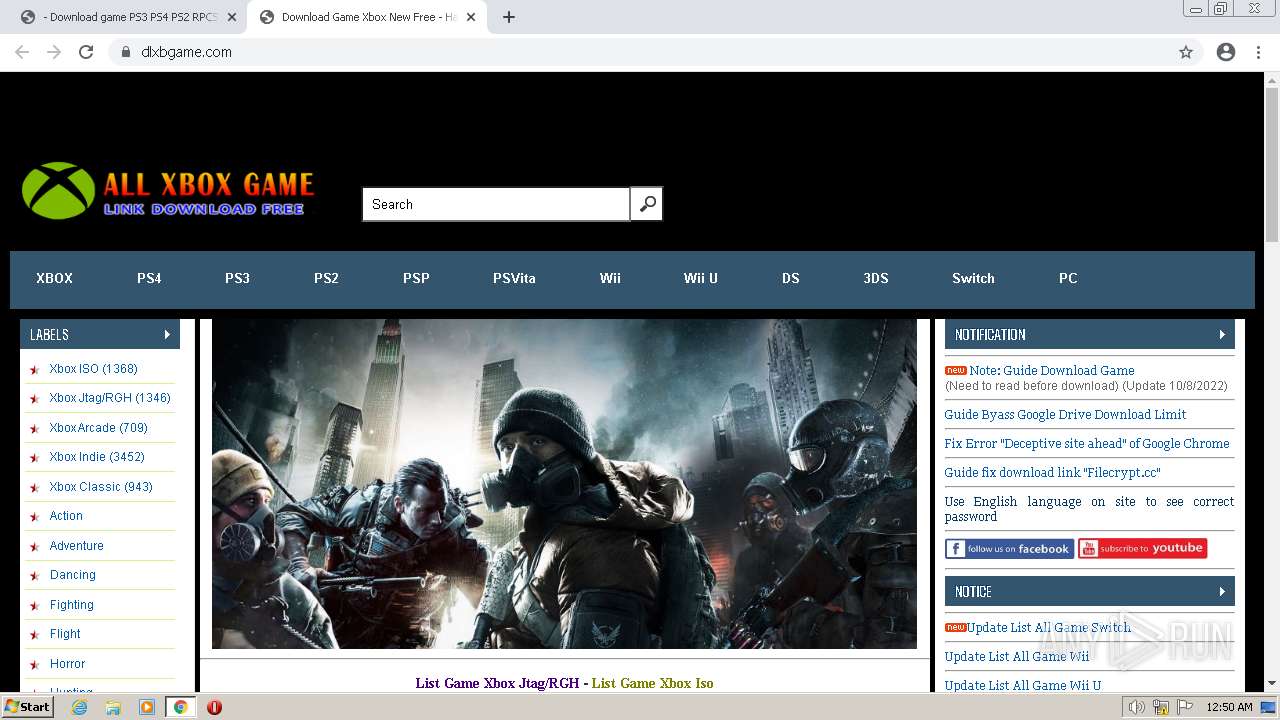Click the flag notification tray icon
Viewport: 1280px width, 720px height.
[1184, 707]
